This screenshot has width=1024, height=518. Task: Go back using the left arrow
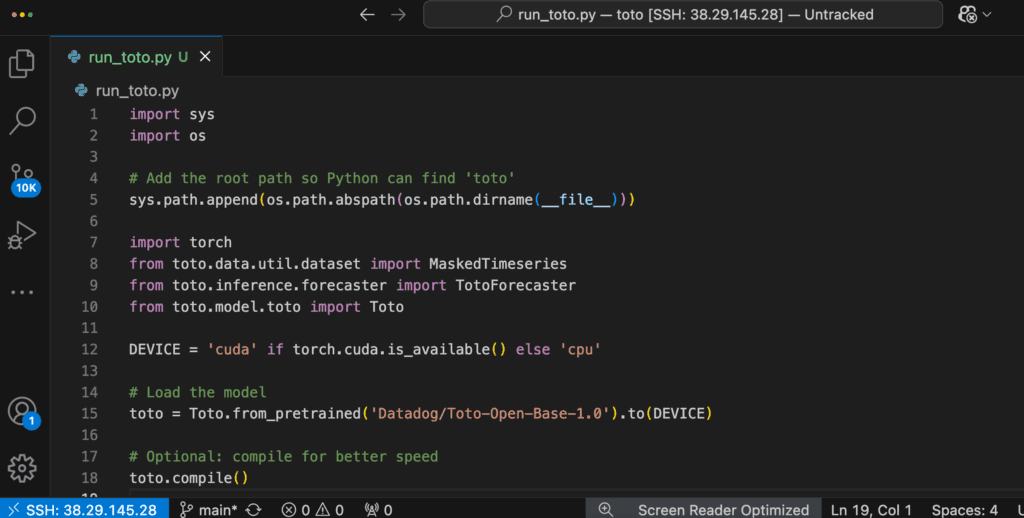click(367, 15)
